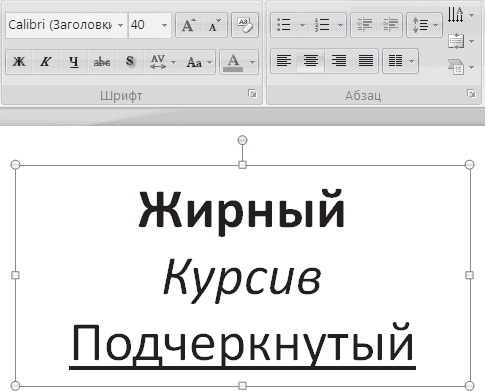Open bulleted list style dropdown
The image size is (485, 391).
point(302,25)
